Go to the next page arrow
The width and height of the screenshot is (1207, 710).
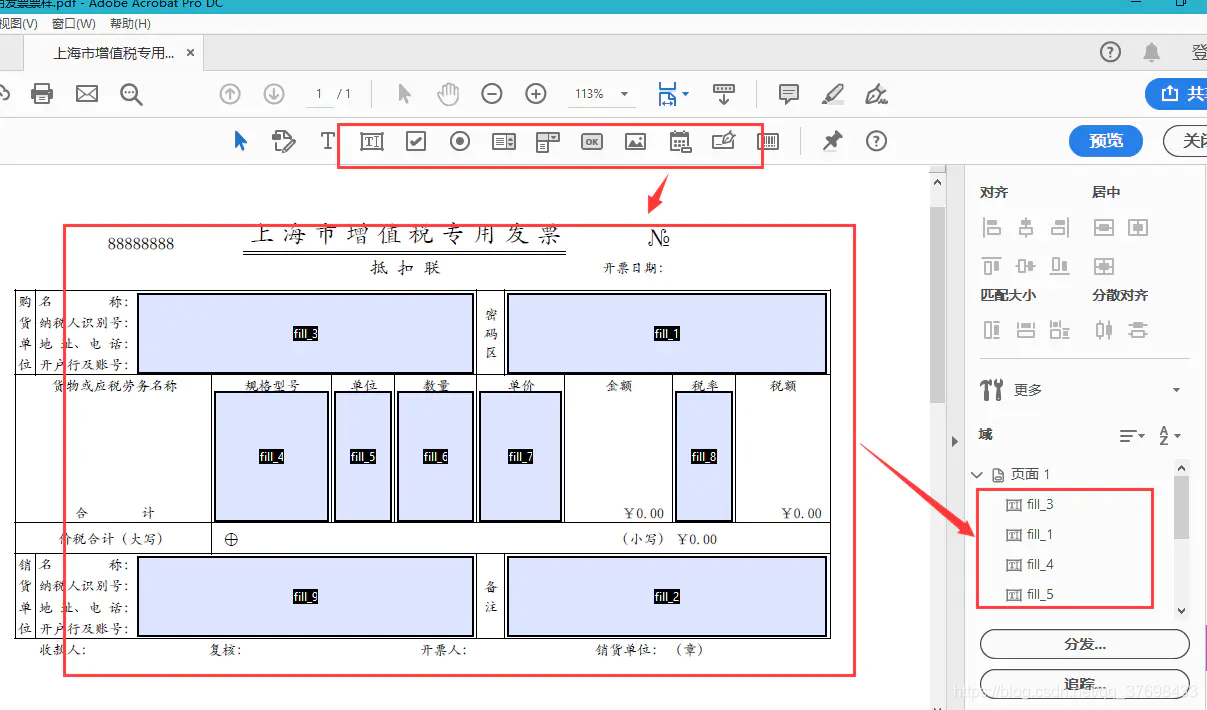pos(274,94)
